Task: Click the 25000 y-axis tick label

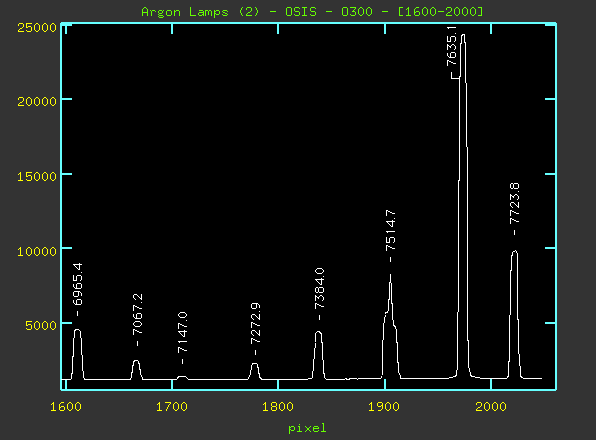Action: [x=37, y=27]
